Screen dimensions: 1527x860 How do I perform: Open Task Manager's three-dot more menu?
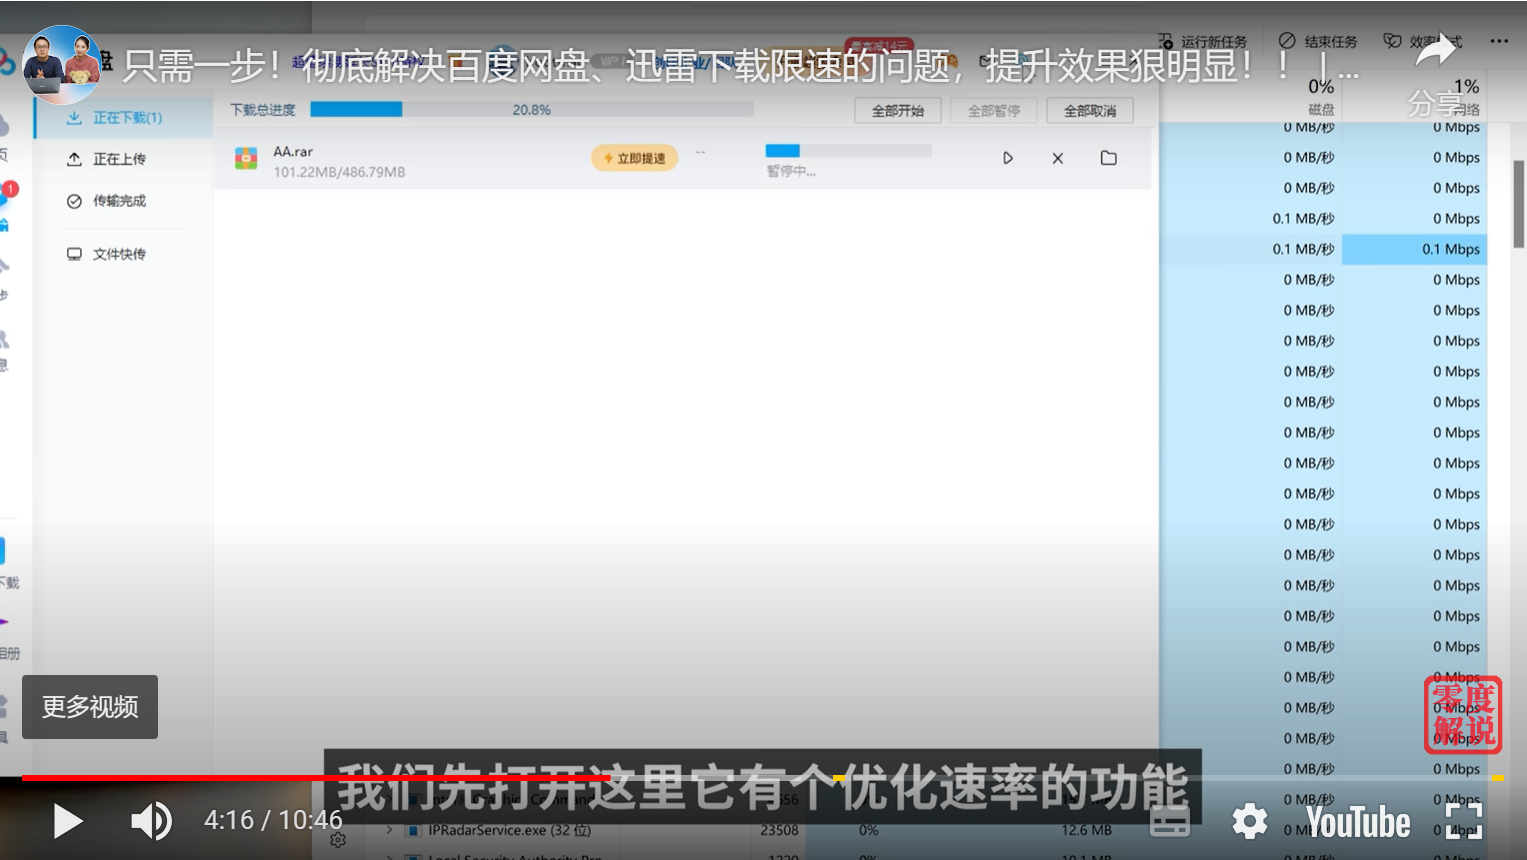click(1499, 41)
